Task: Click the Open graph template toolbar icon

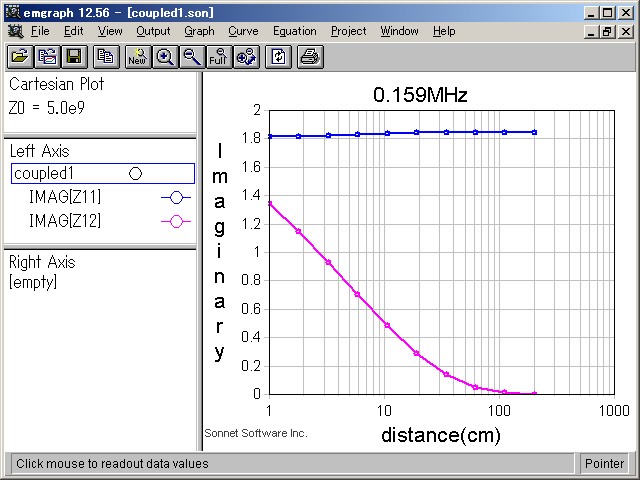Action: tap(47, 57)
